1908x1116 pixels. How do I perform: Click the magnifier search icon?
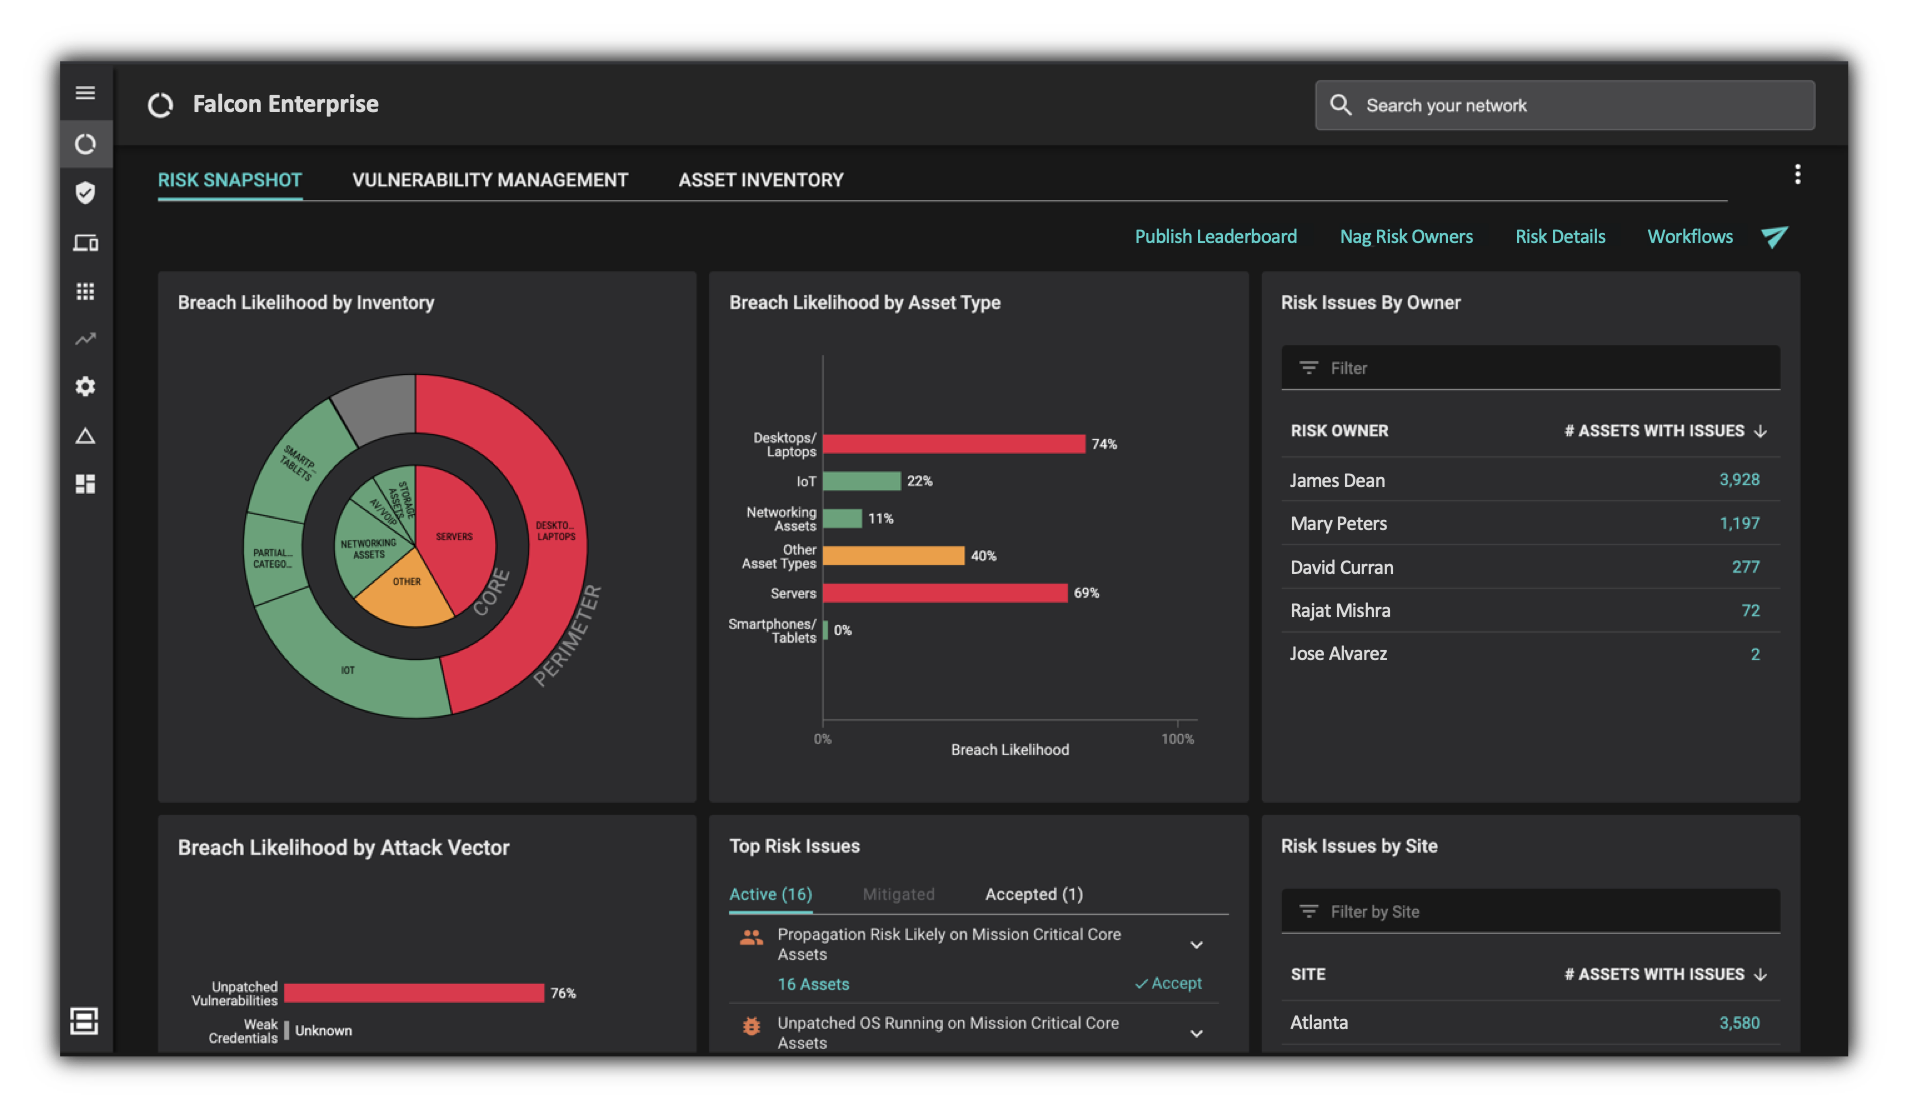[1340, 105]
